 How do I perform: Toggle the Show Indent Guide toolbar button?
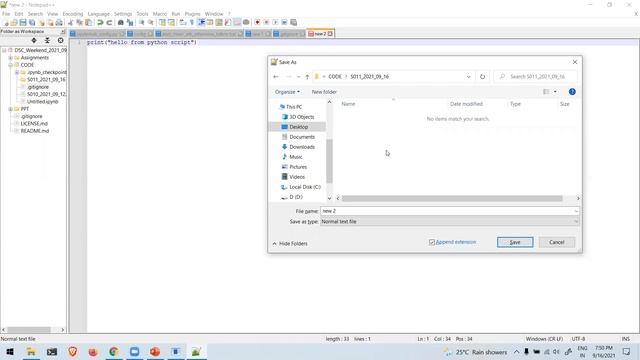(201, 22)
